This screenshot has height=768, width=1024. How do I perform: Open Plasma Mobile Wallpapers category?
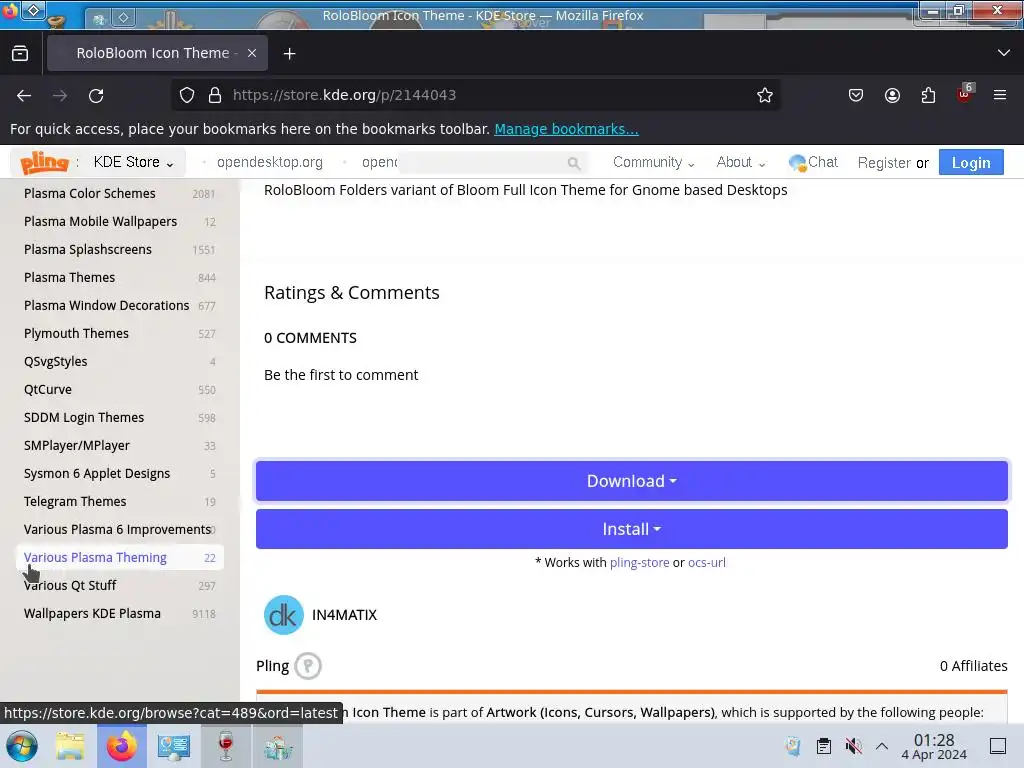[x=120, y=221]
